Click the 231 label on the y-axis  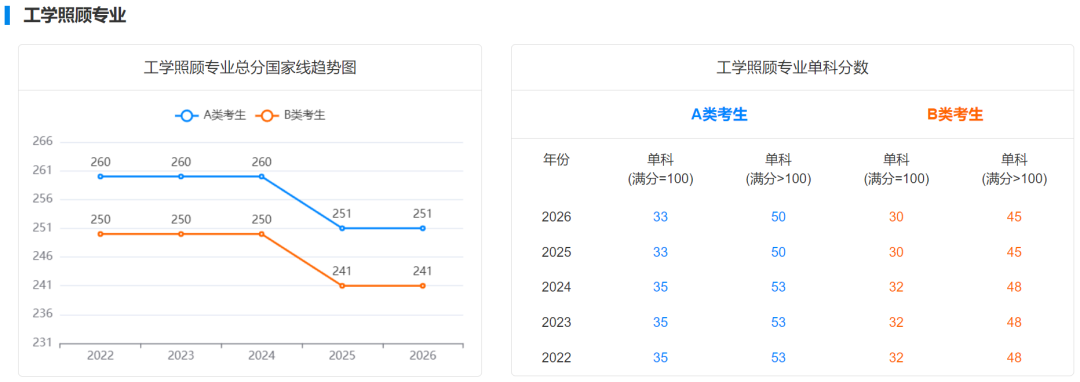coord(43,342)
